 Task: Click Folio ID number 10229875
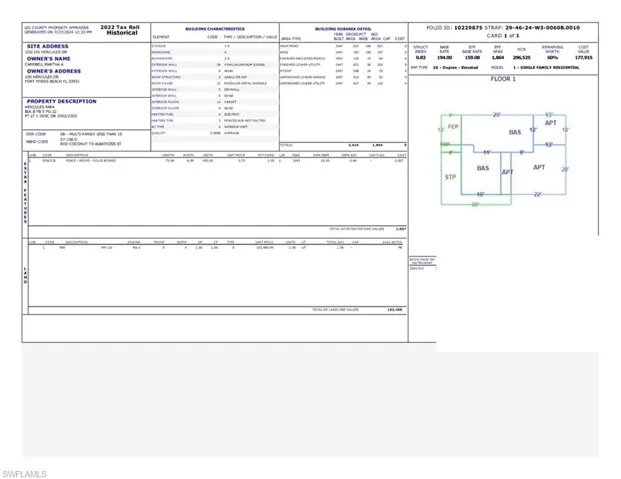click(468, 28)
